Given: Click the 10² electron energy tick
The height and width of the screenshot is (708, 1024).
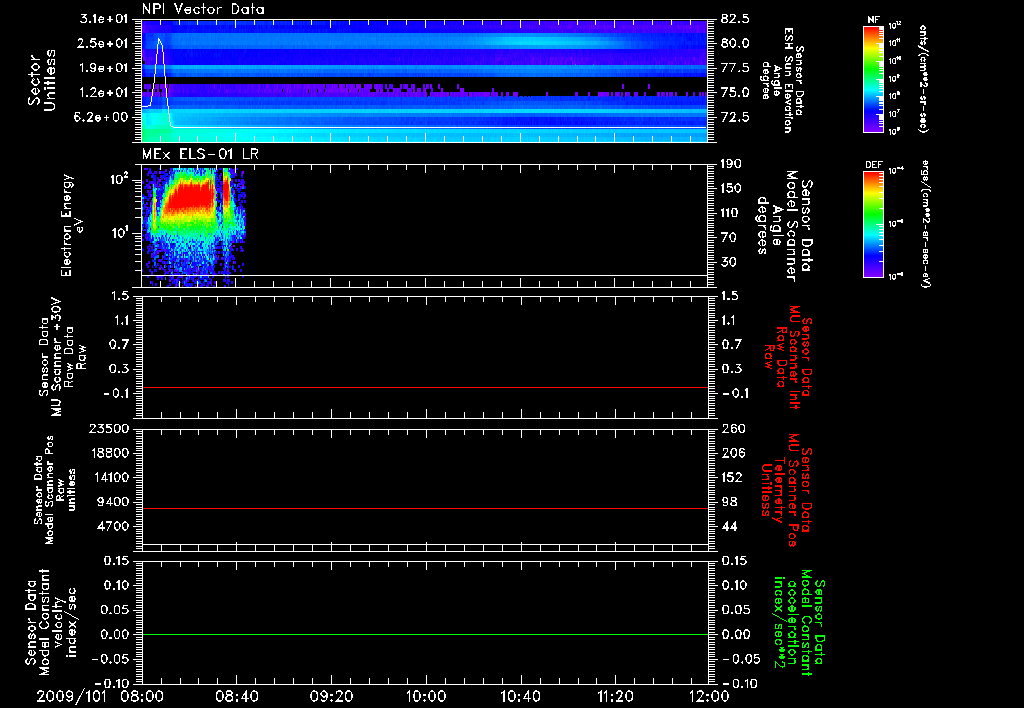Looking at the screenshot, I should [121, 179].
